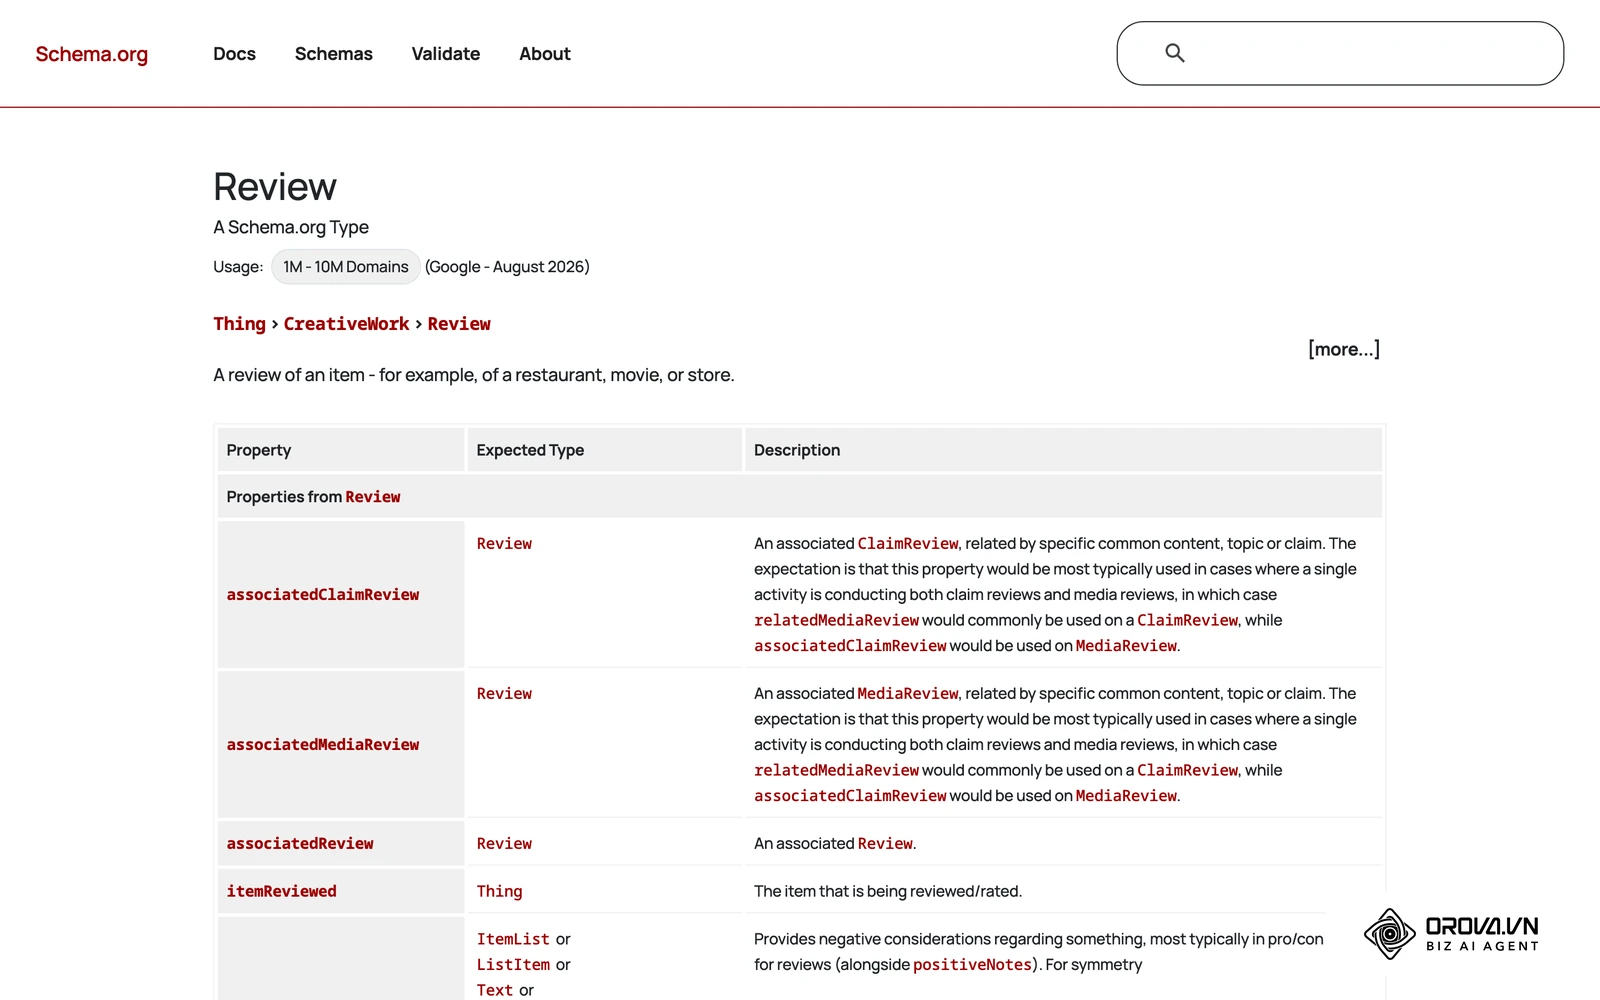Click the 'A Schema.org Type' subtitle
1600x1000 pixels.
pyautogui.click(x=291, y=228)
